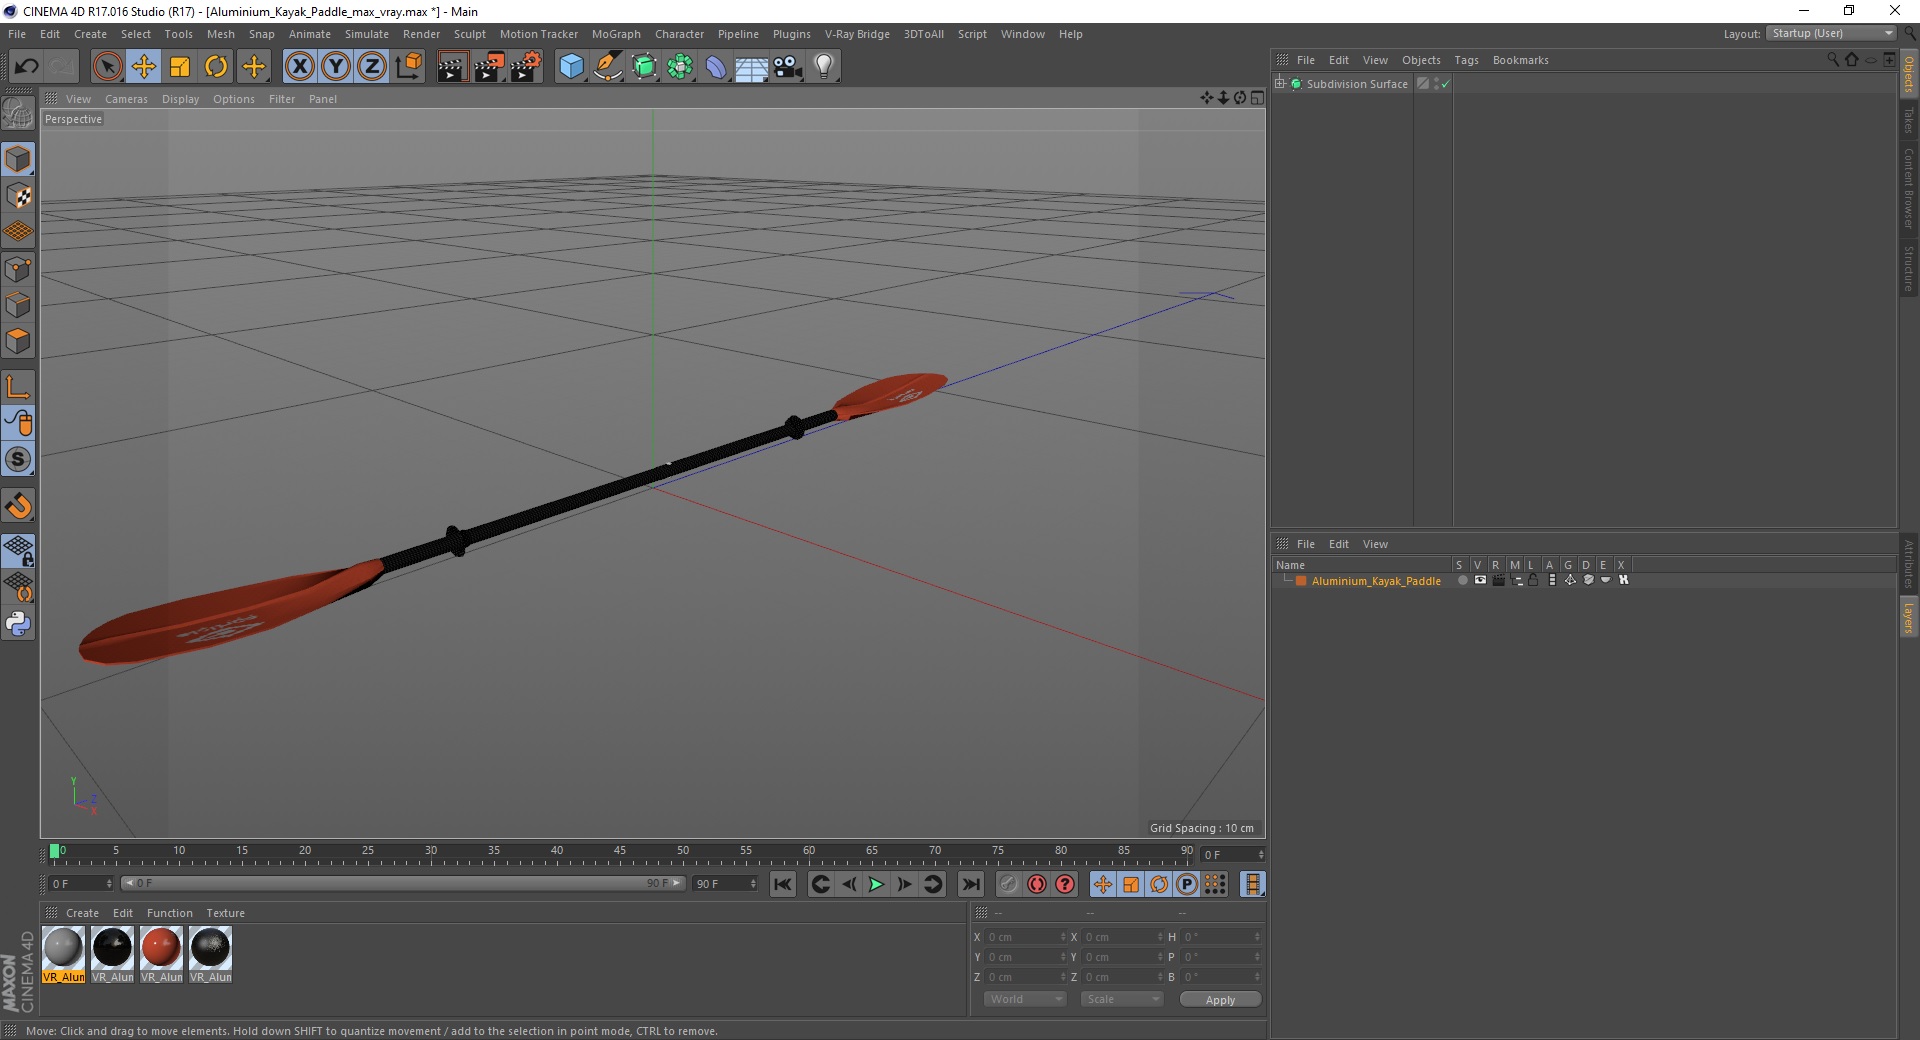Activate the Move tool in top toolbar

(x=143, y=67)
